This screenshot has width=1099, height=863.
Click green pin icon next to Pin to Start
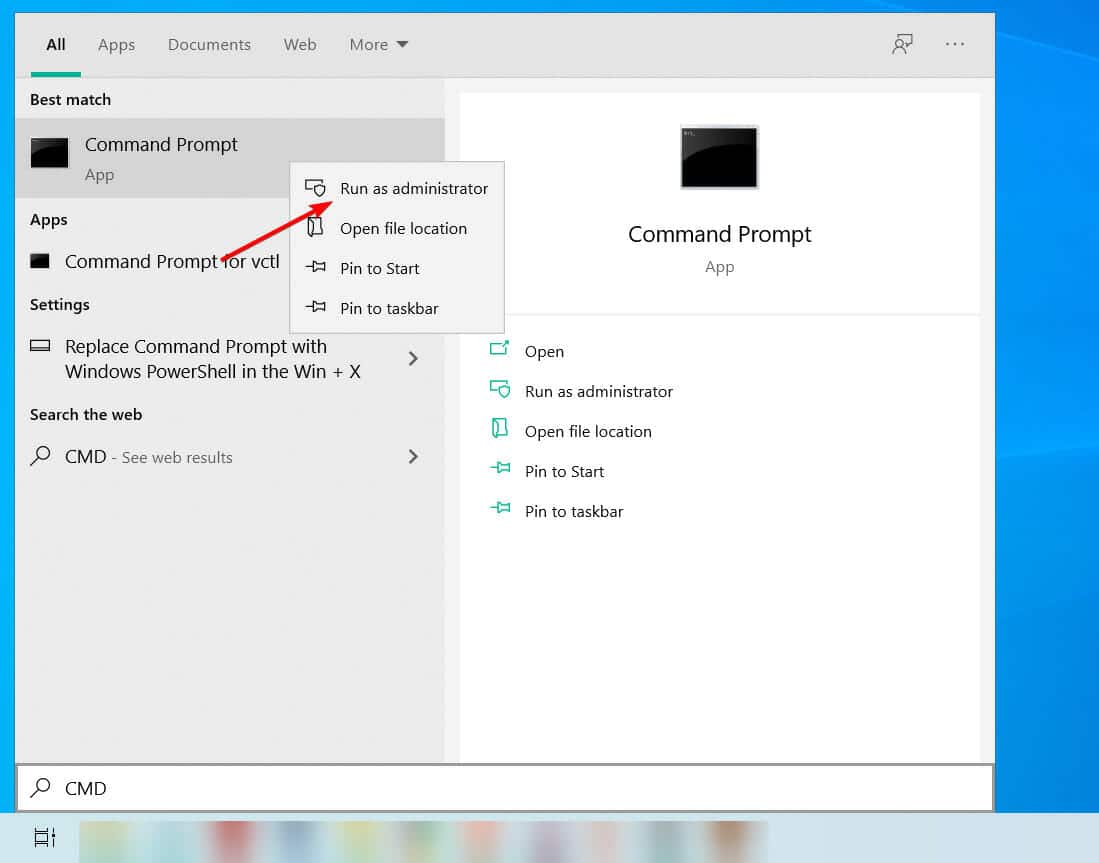(x=500, y=468)
